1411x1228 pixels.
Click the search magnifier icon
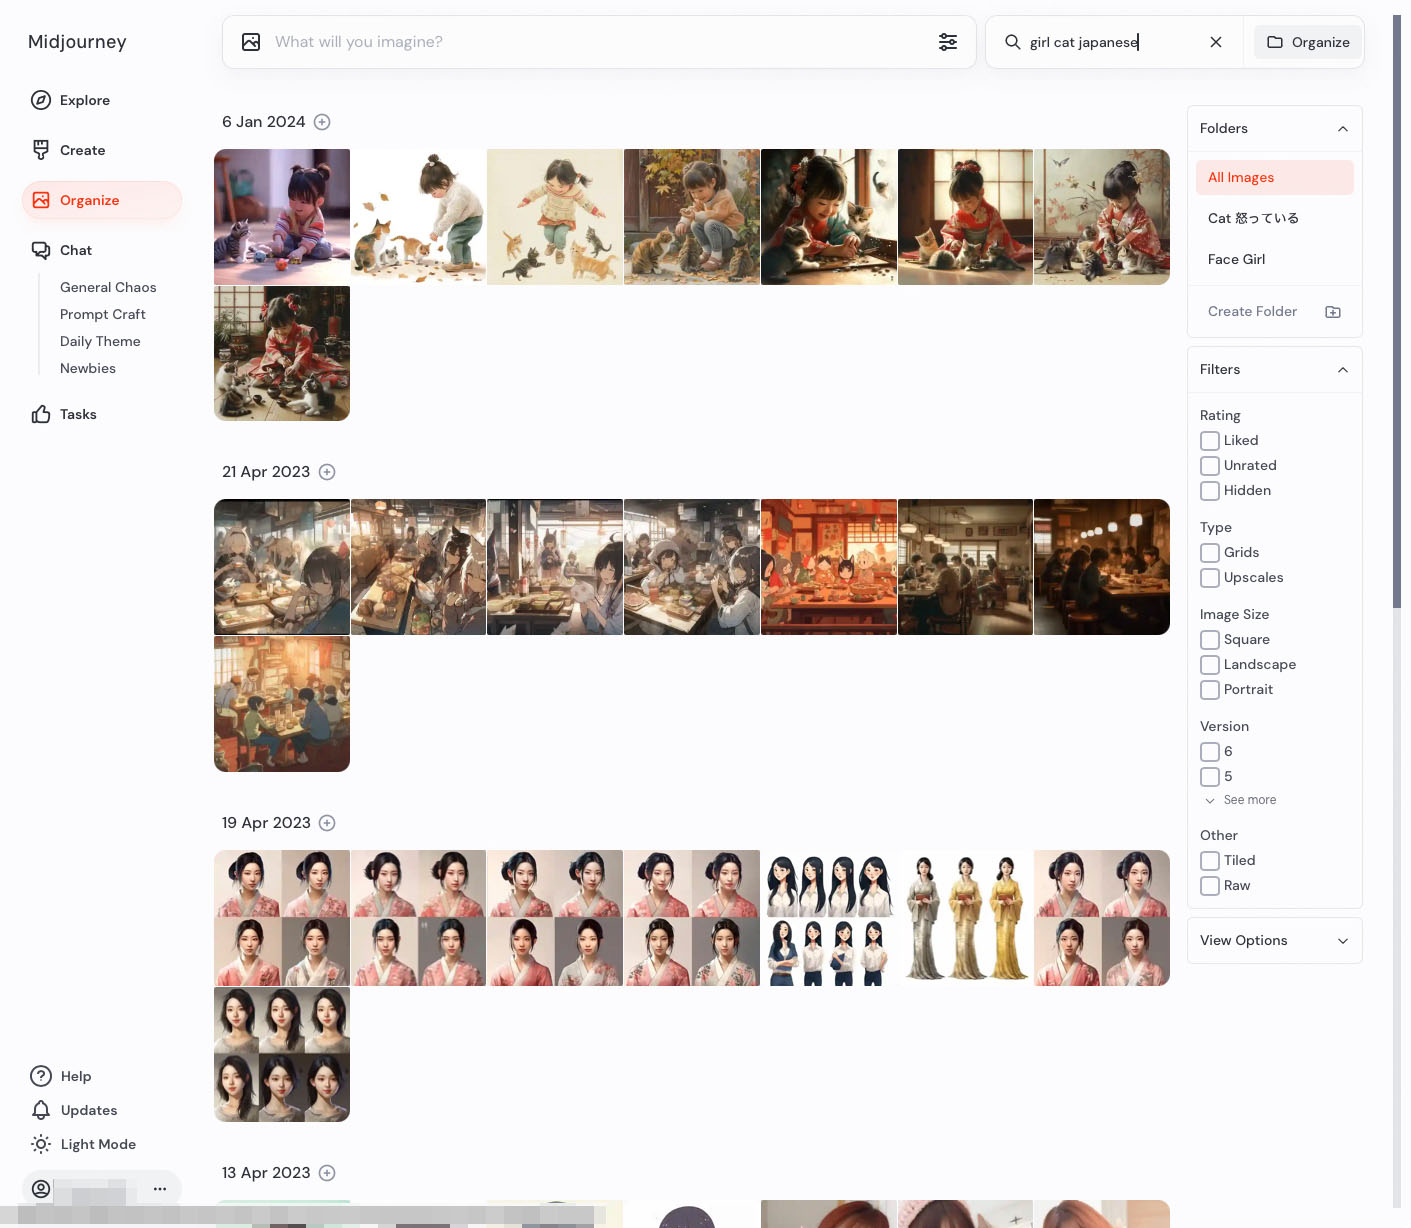click(1013, 42)
